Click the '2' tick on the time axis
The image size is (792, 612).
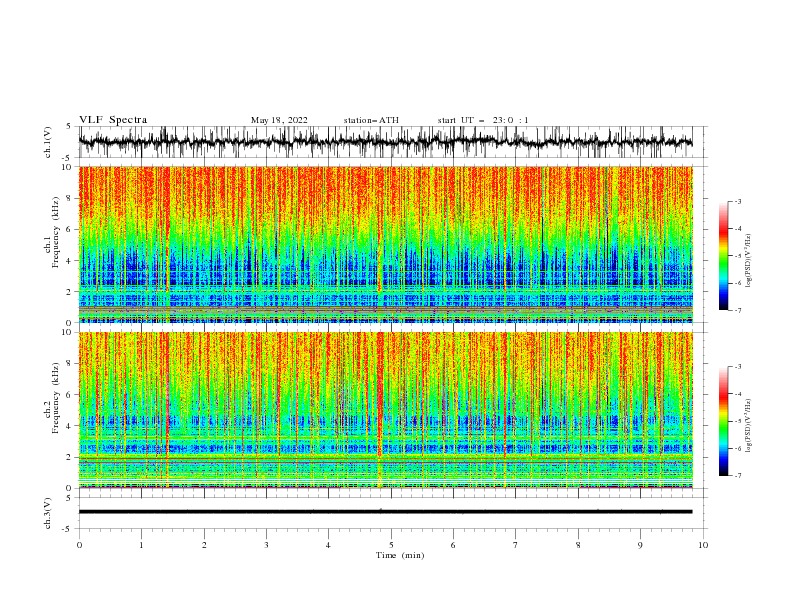[x=204, y=545]
